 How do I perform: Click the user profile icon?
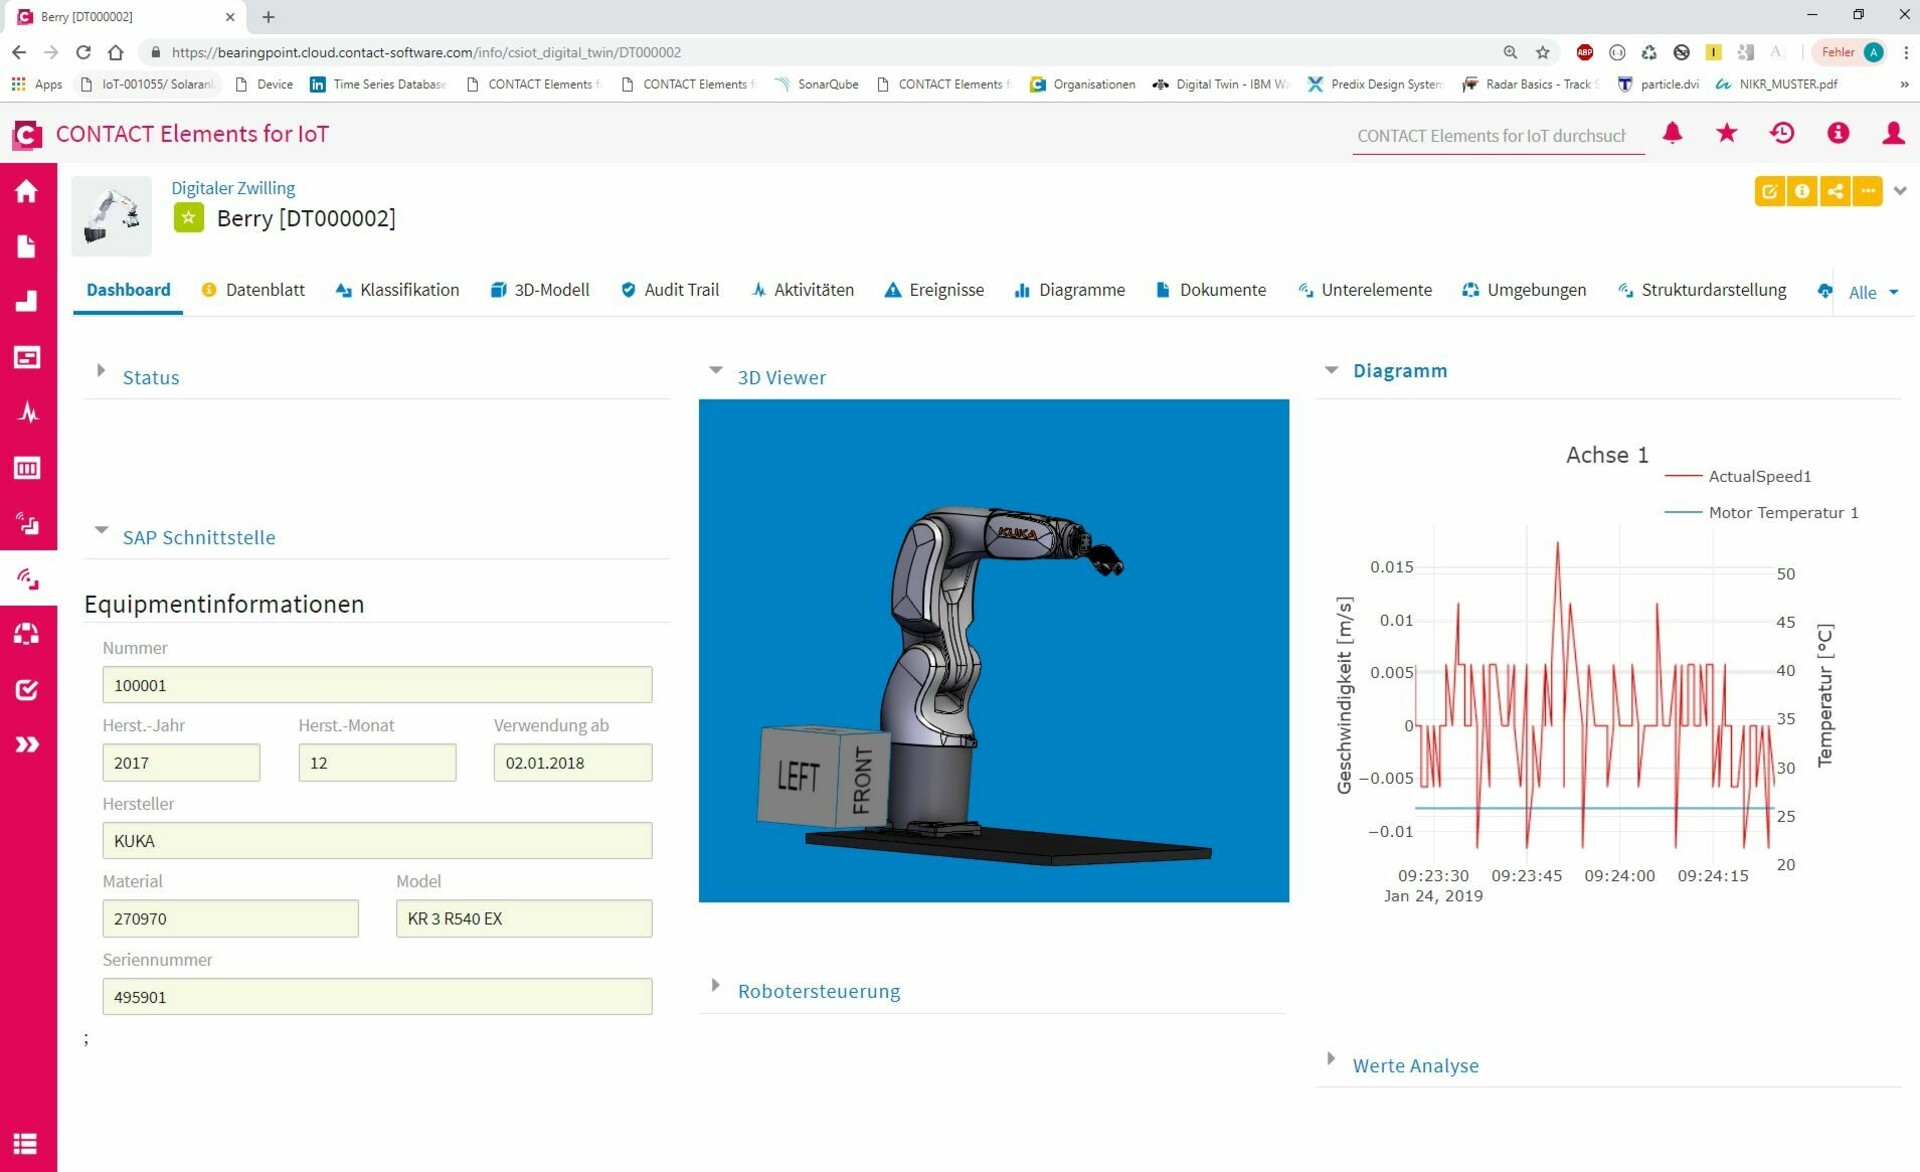[x=1892, y=133]
